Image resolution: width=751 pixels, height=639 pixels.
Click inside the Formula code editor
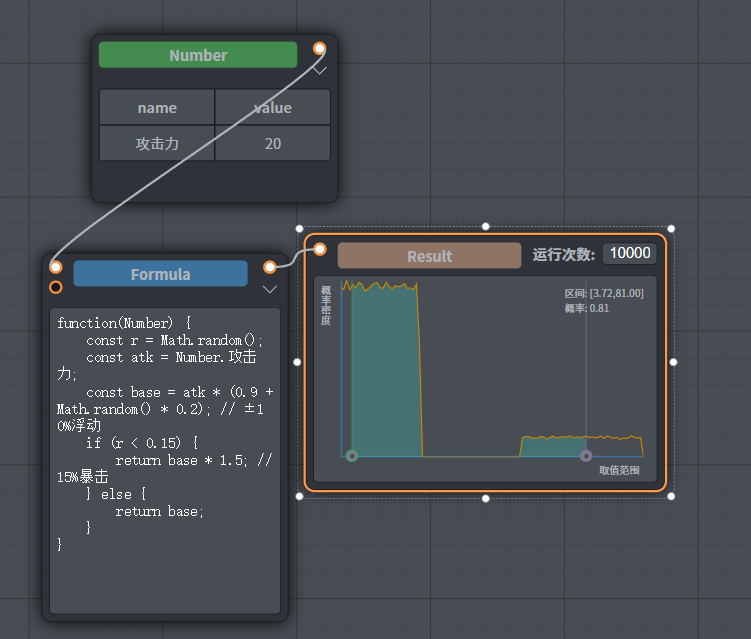165,460
